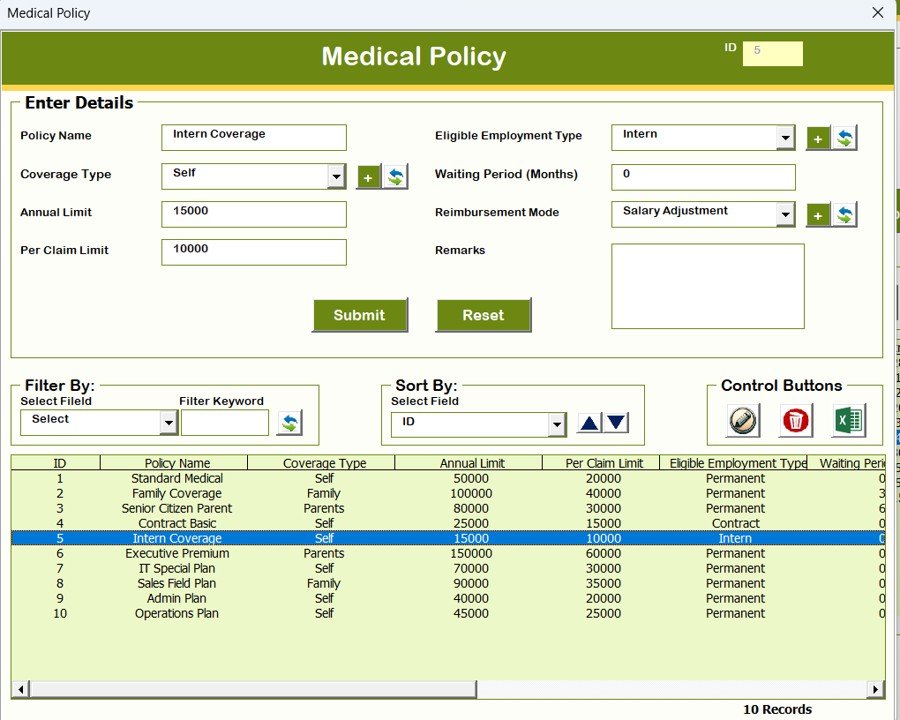This screenshot has width=900, height=720.
Task: Click the refresh icon beside Filter Keyword
Action: pyautogui.click(x=290, y=423)
